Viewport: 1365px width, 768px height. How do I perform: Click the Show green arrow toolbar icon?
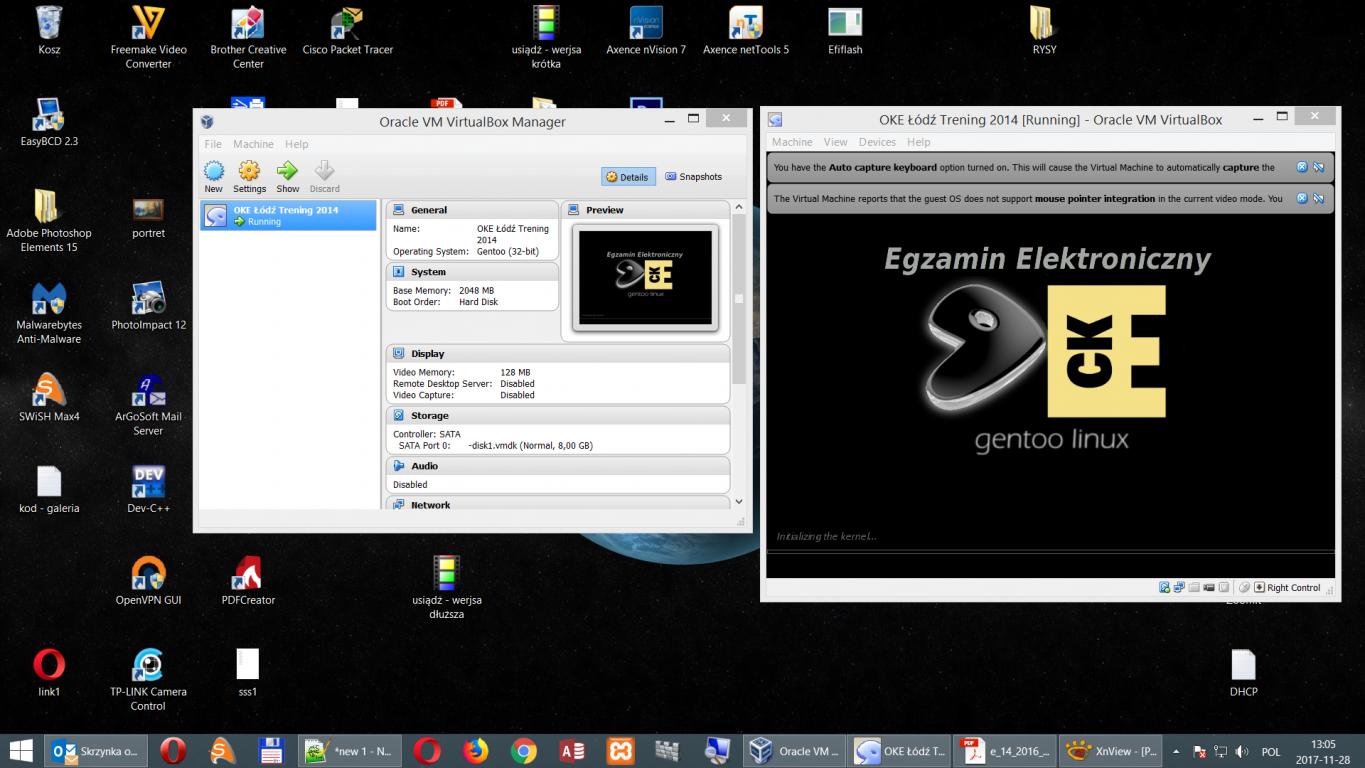(288, 170)
